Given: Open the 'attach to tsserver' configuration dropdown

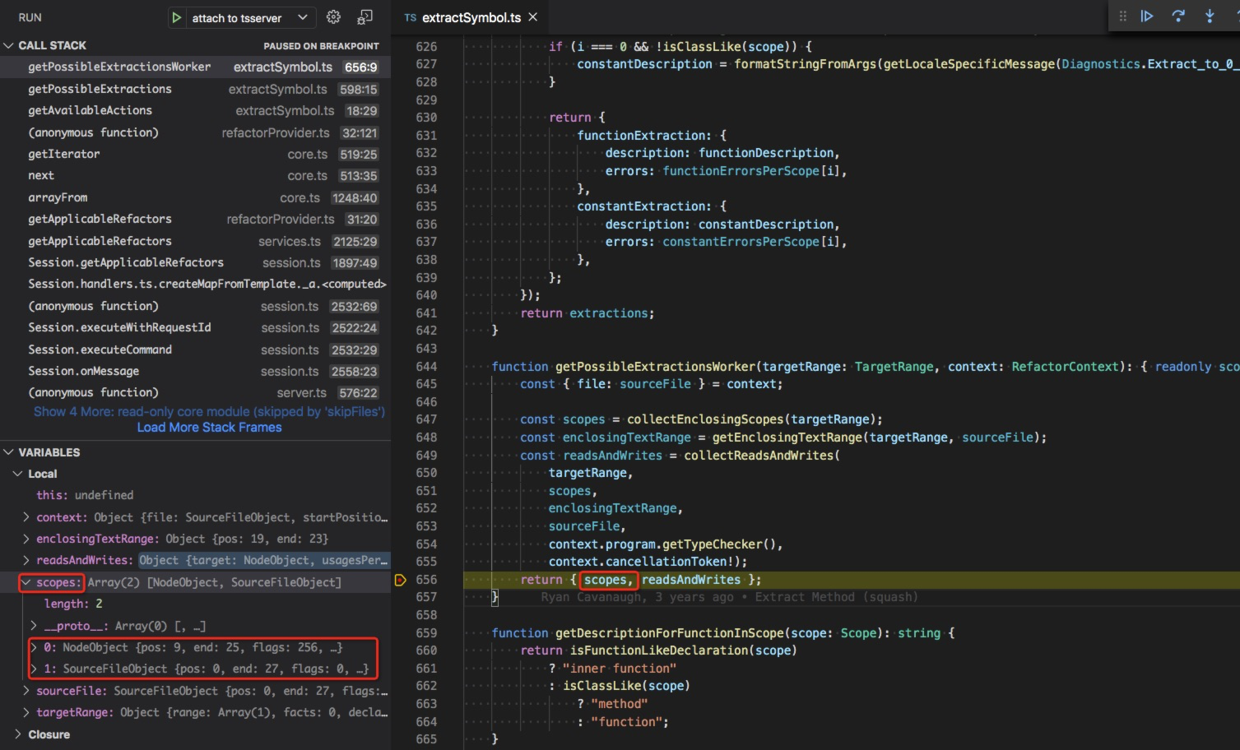Looking at the screenshot, I should pos(241,16).
